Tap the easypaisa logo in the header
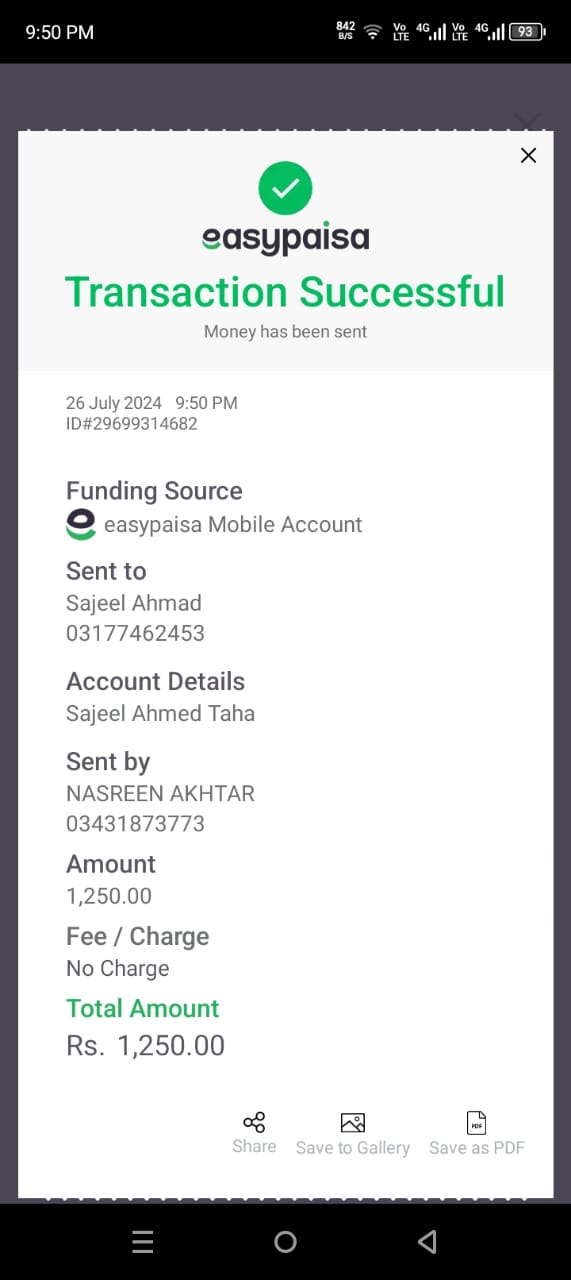The height and width of the screenshot is (1280, 571). (x=285, y=239)
